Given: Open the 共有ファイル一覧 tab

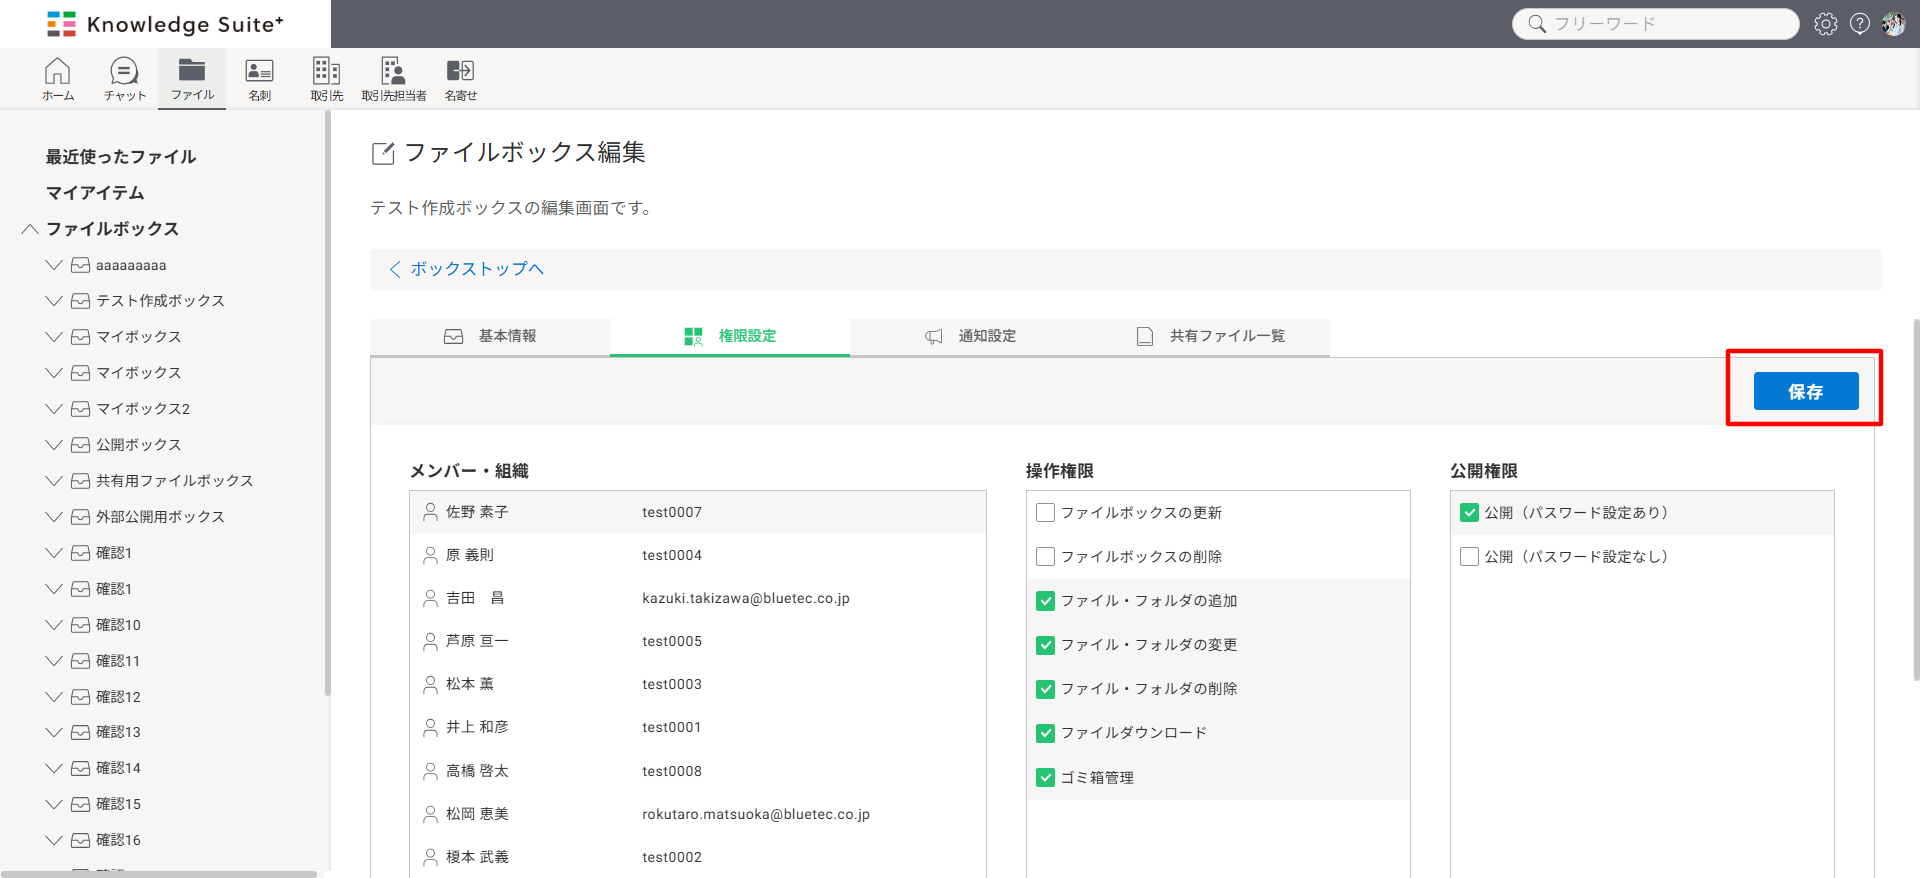Looking at the screenshot, I should [x=1210, y=337].
